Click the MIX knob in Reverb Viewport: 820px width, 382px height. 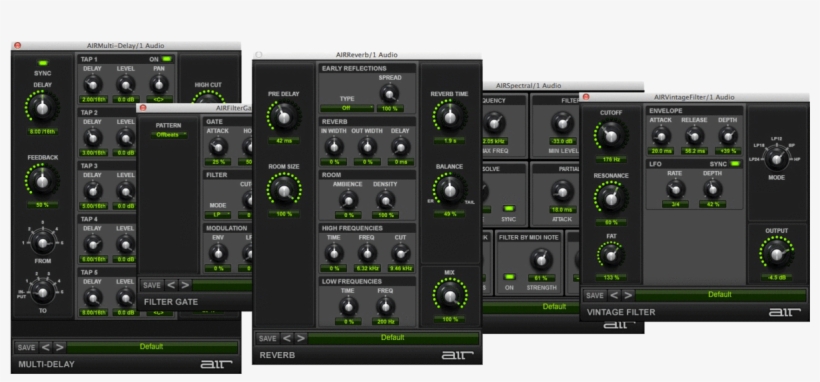pyautogui.click(x=449, y=296)
